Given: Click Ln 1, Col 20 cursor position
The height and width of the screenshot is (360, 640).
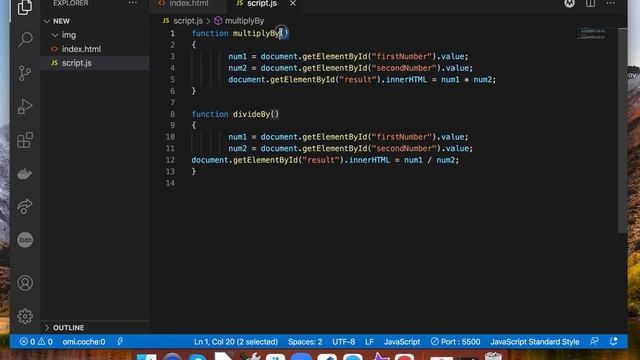Looking at the screenshot, I should click(236, 342).
